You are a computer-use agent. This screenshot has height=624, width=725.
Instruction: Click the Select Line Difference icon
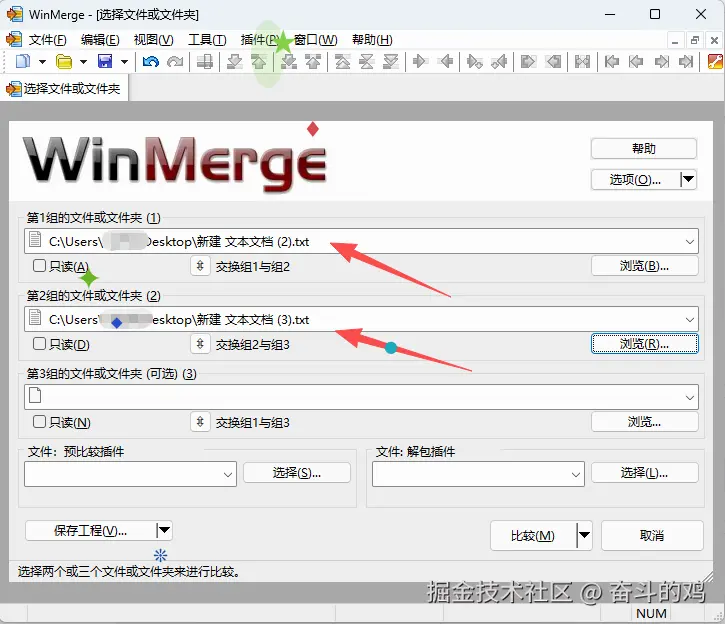coord(204,61)
